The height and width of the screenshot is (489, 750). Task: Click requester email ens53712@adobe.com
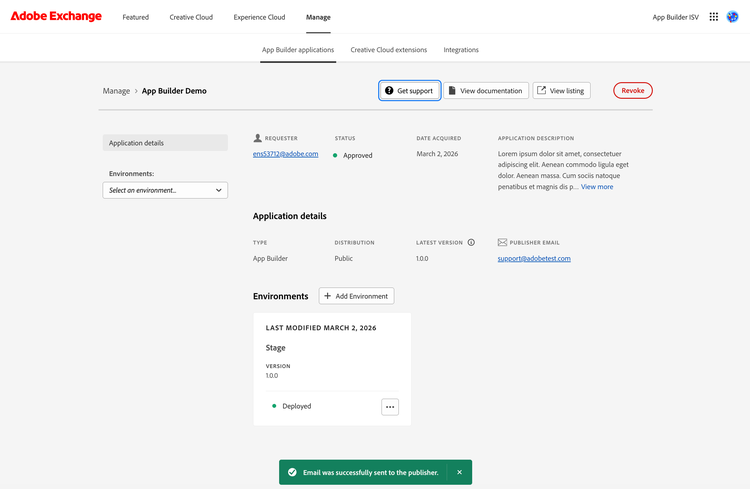286,154
